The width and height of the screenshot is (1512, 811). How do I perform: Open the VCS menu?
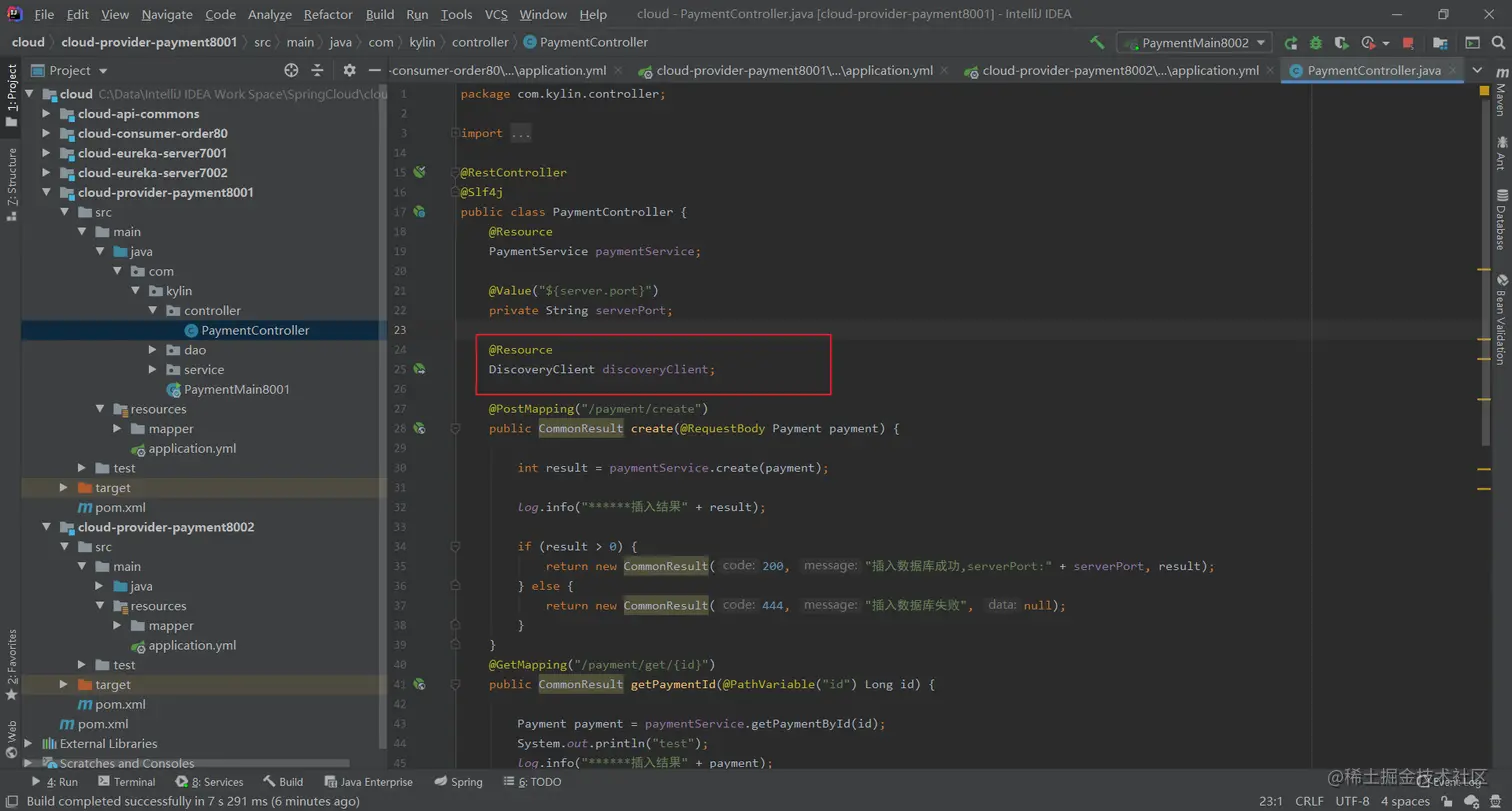coord(496,14)
